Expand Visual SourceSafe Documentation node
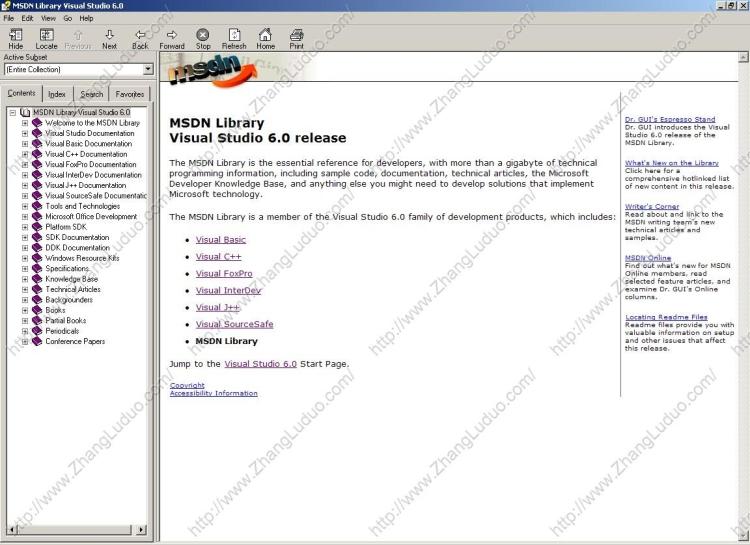 tap(25, 196)
